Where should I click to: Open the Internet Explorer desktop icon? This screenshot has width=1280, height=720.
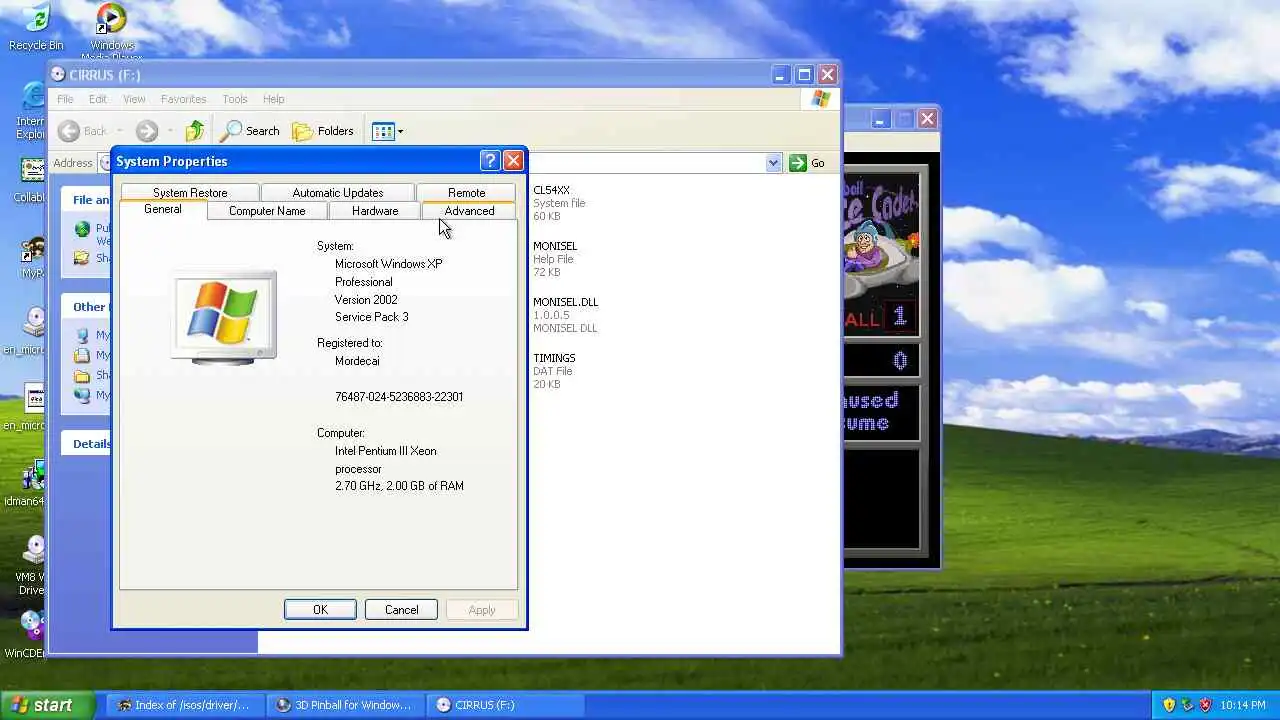31,110
